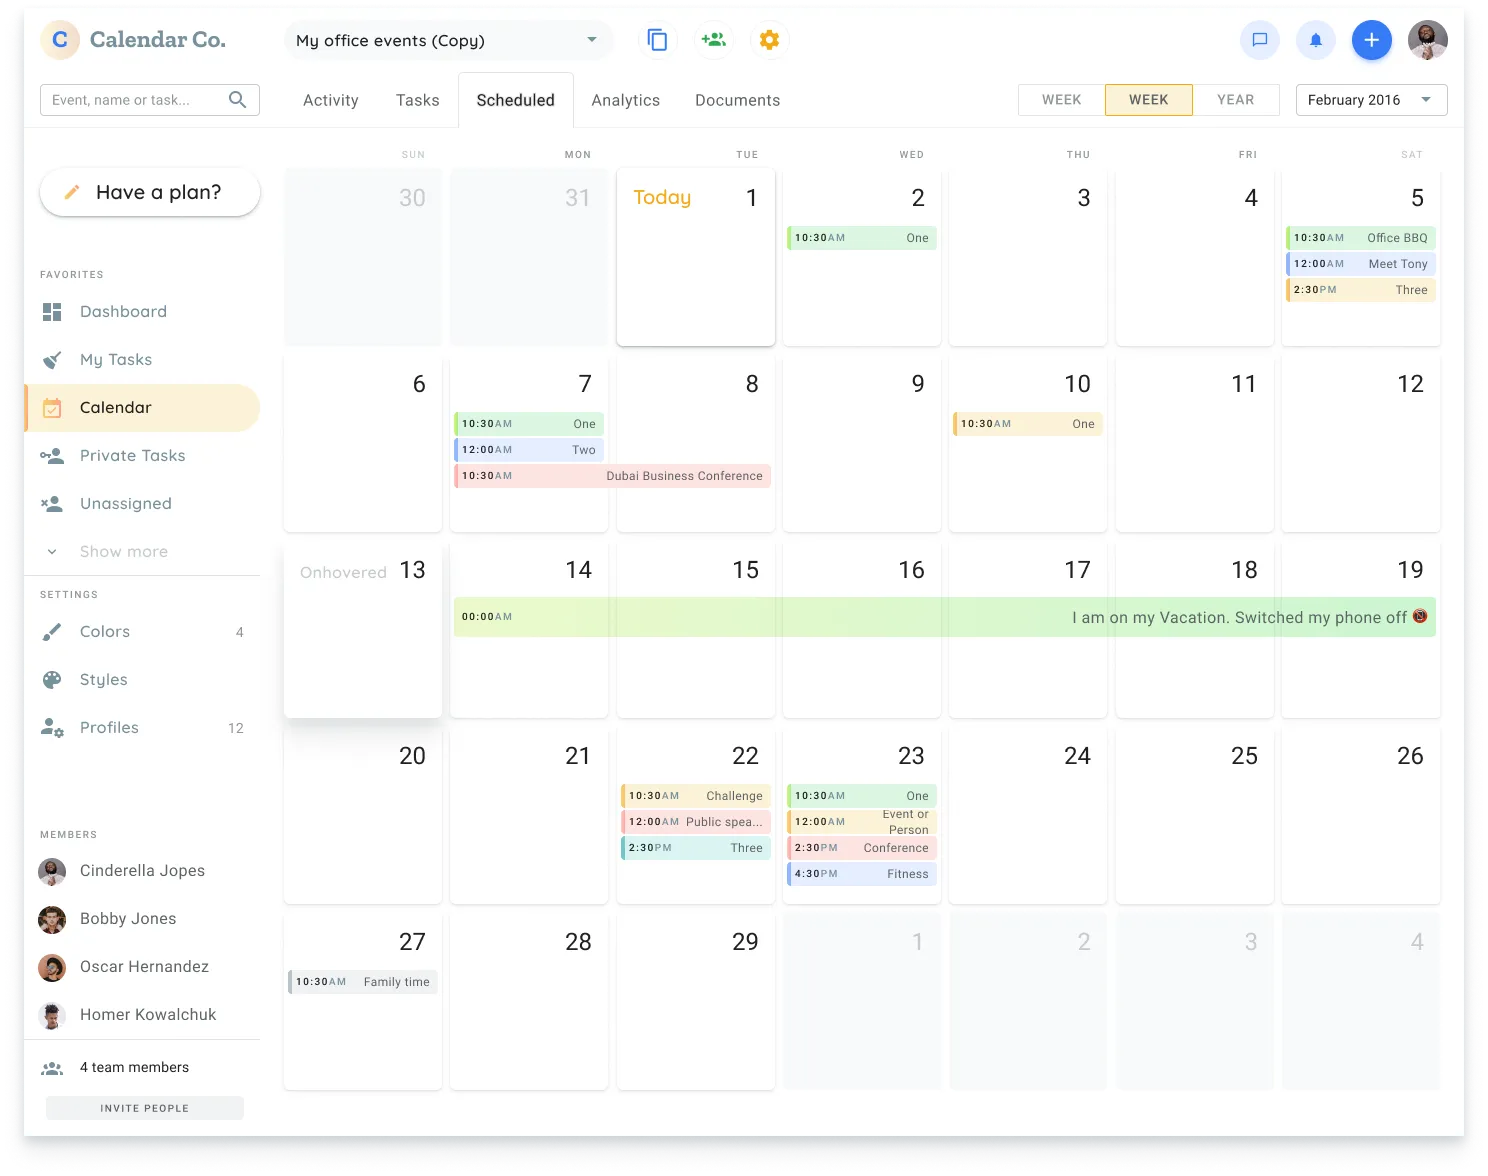Open the chat bubble icon in the header
The width and height of the screenshot is (1488, 1176).
click(x=1259, y=40)
